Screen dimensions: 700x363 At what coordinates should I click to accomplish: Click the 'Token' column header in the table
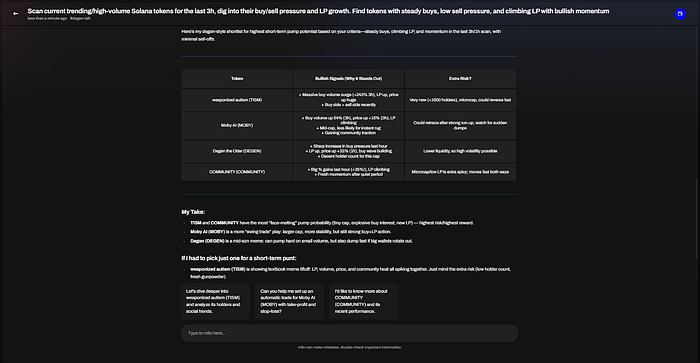pos(237,79)
